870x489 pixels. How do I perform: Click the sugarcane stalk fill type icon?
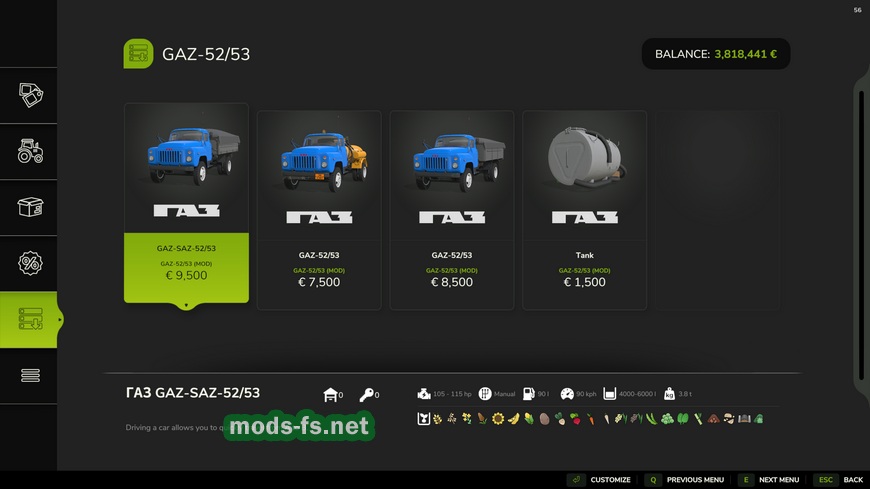[x=699, y=419]
